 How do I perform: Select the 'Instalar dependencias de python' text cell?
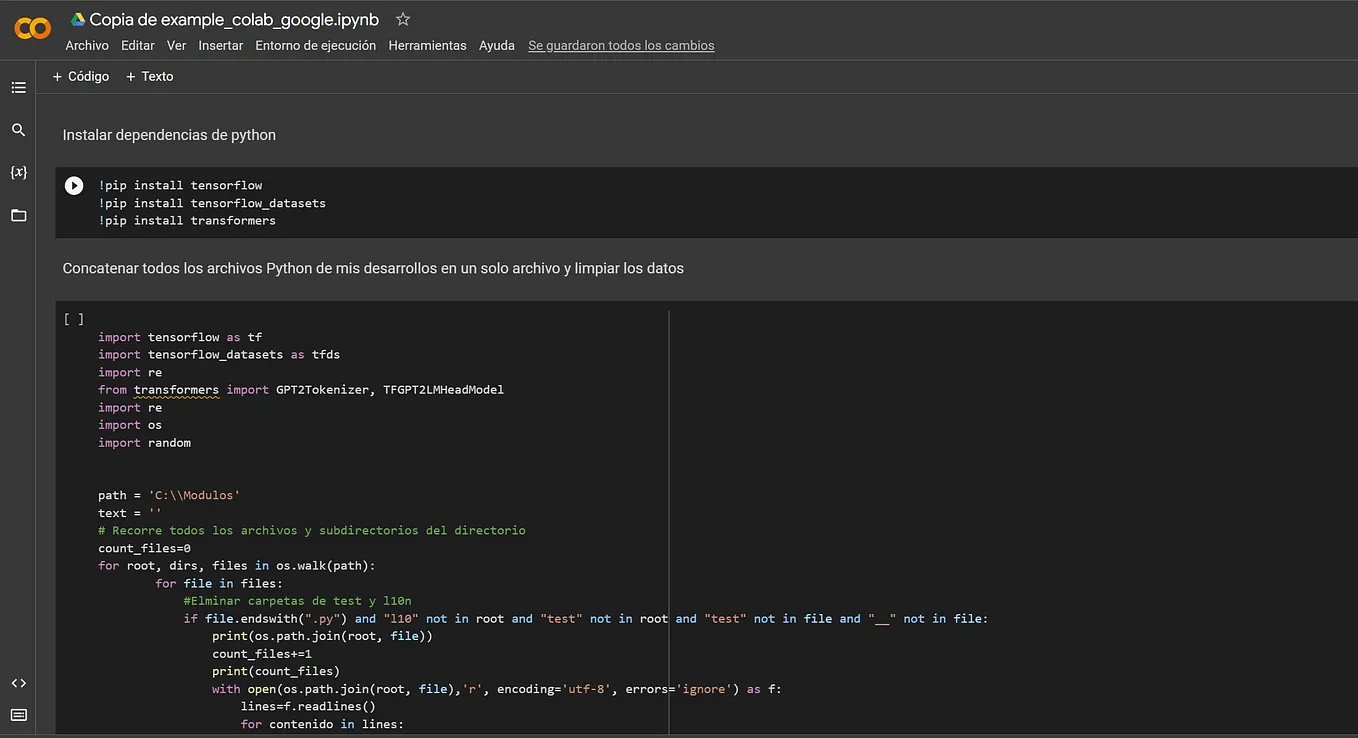click(x=169, y=135)
